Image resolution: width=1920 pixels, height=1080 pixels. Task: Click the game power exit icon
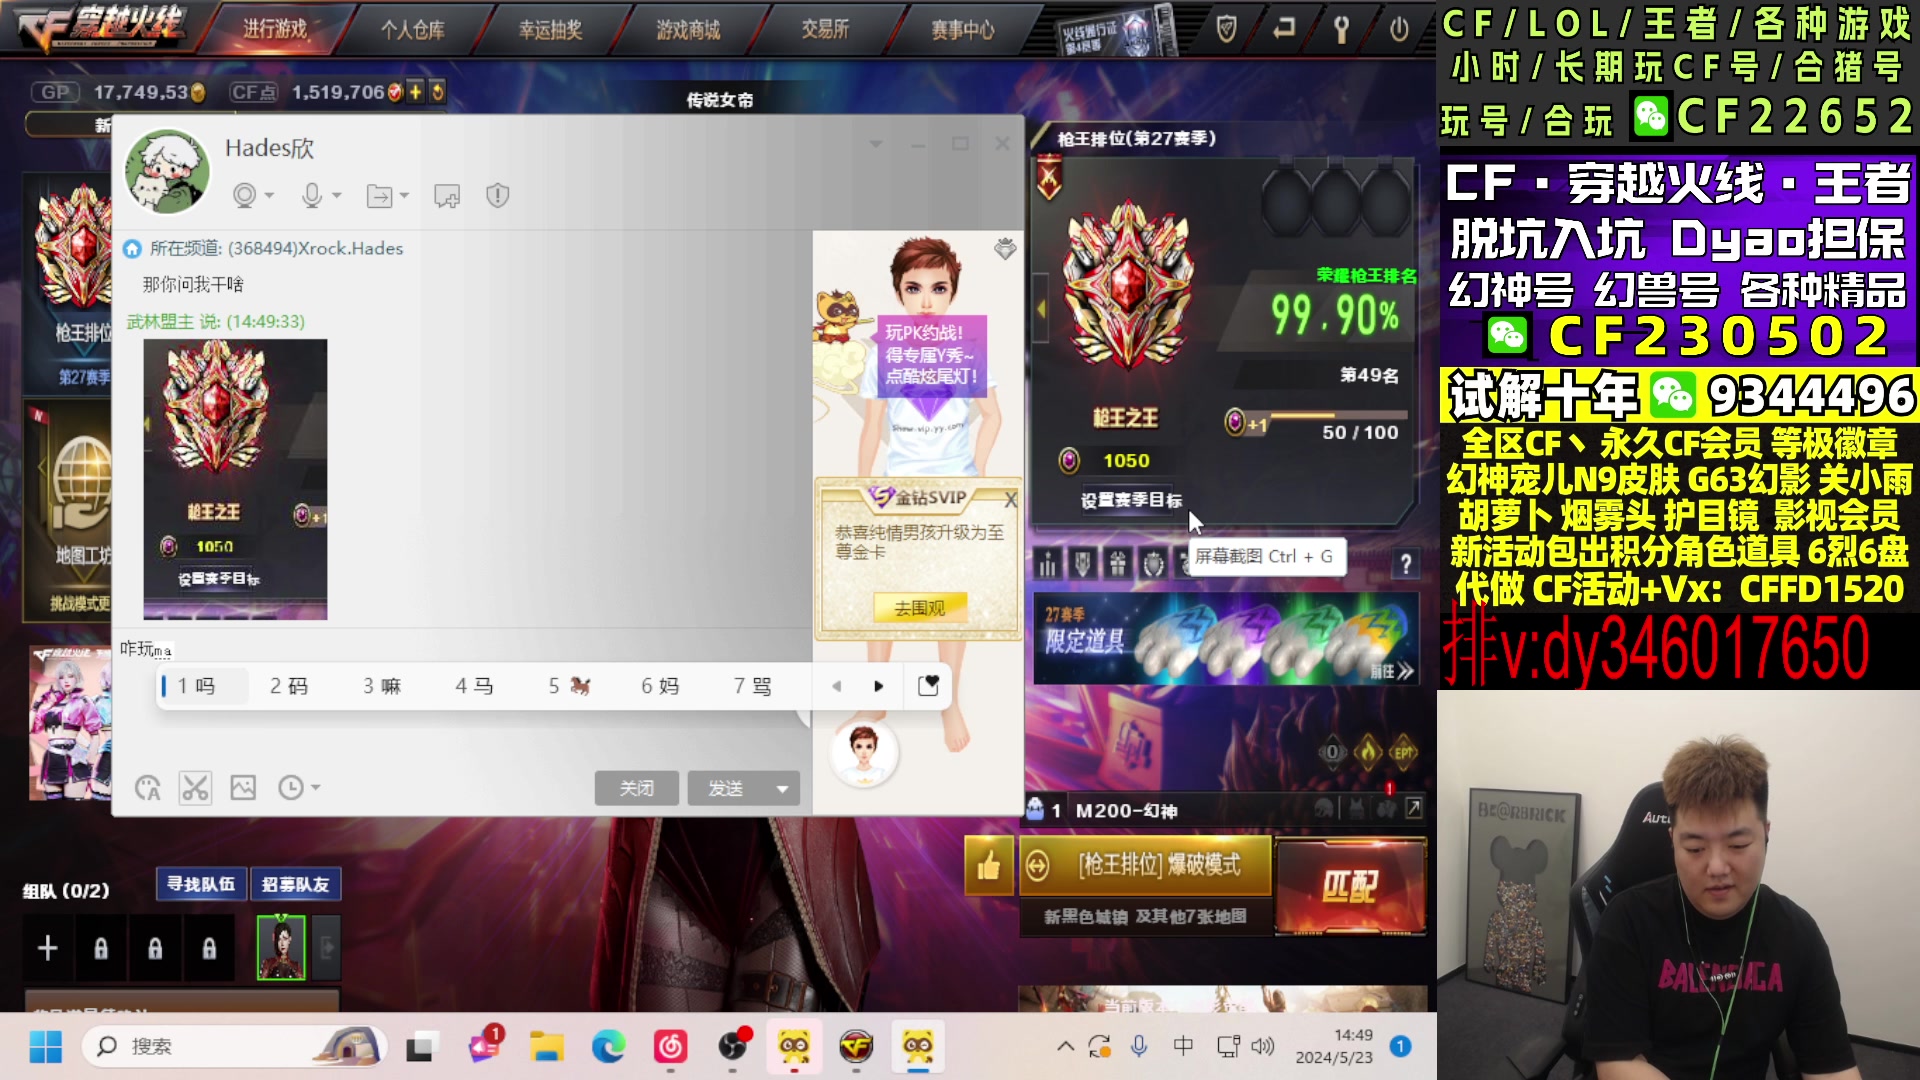point(1399,30)
